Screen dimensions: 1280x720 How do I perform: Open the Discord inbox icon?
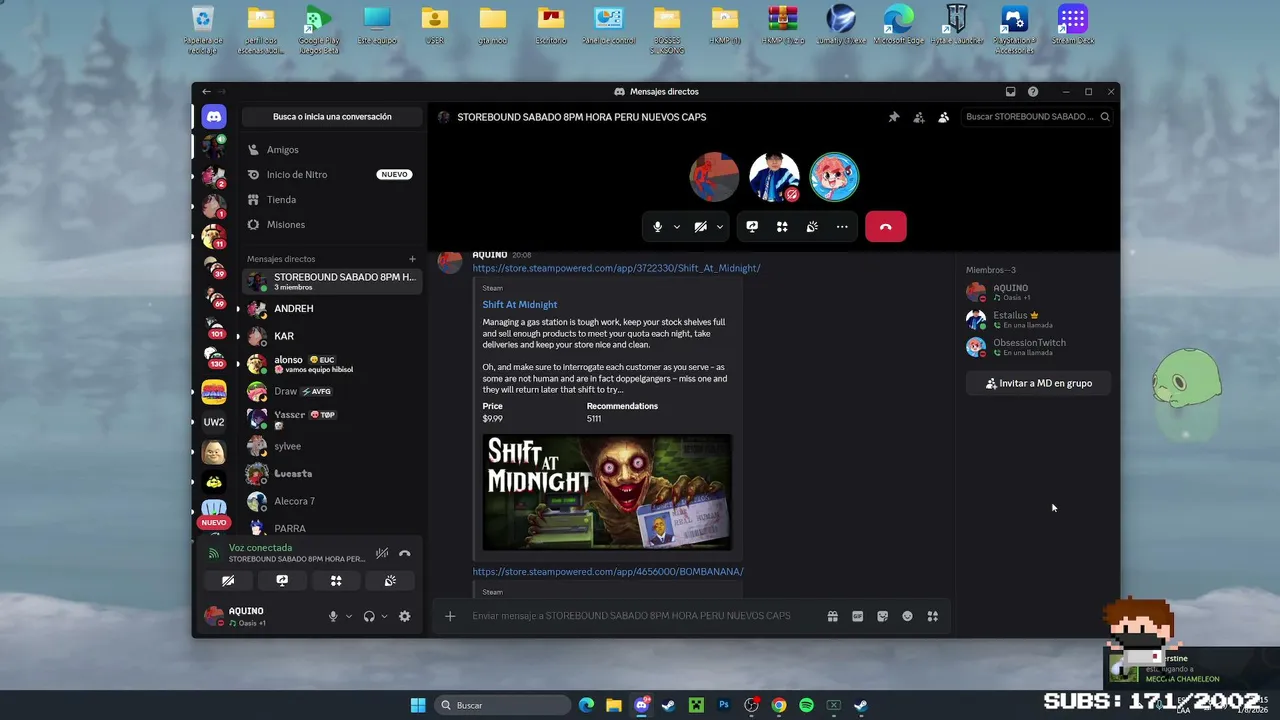(1011, 92)
